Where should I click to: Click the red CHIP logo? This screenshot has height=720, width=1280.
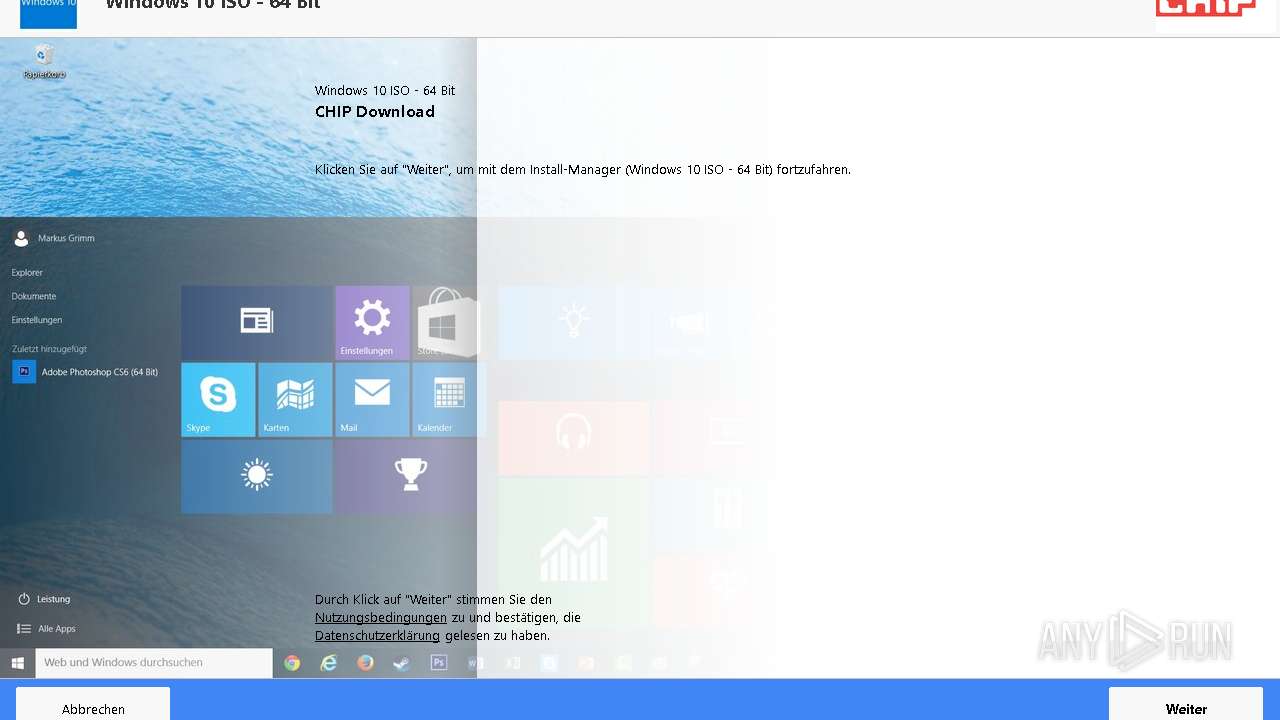coord(1206,9)
